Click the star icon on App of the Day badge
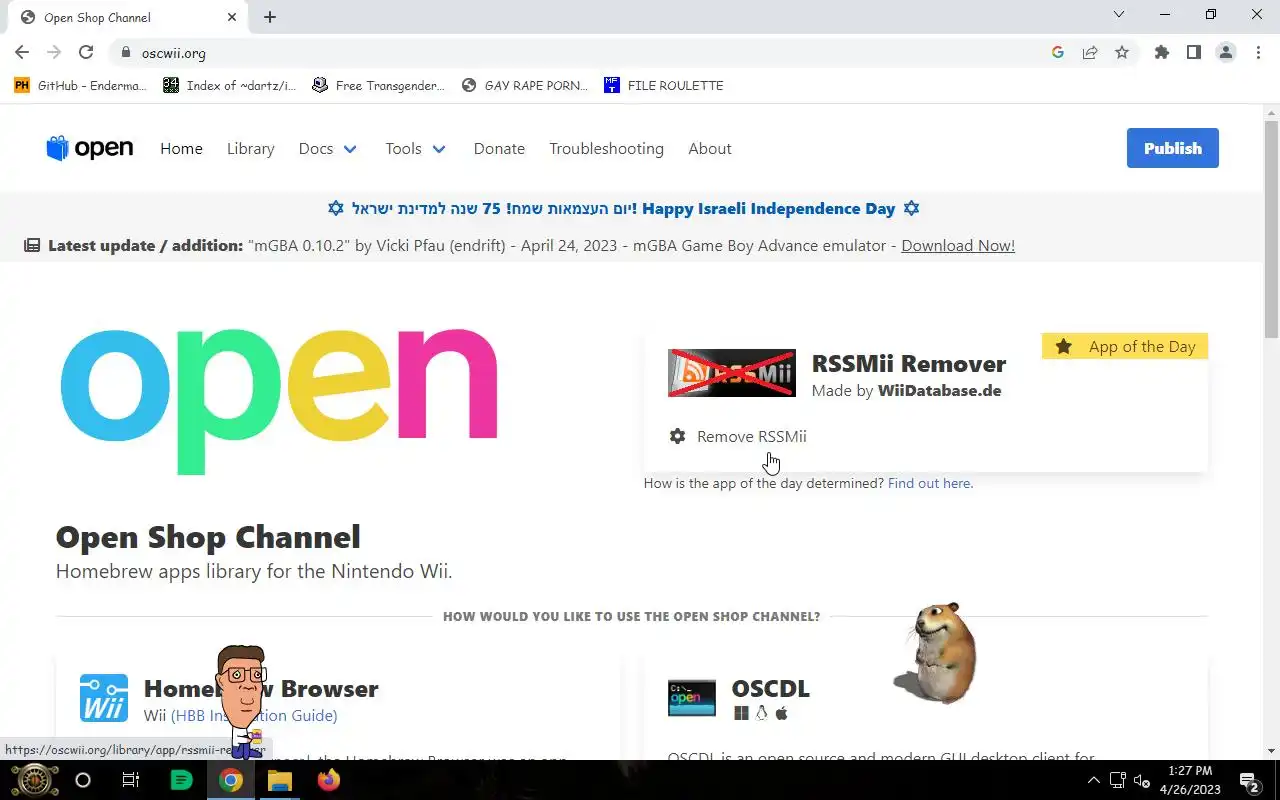 click(1064, 346)
